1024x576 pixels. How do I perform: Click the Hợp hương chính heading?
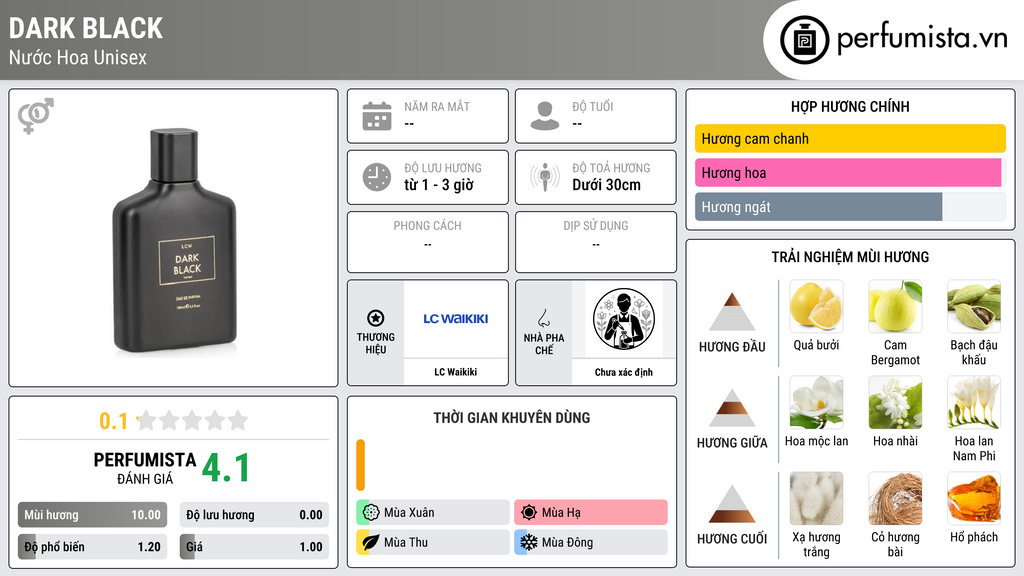(850, 106)
